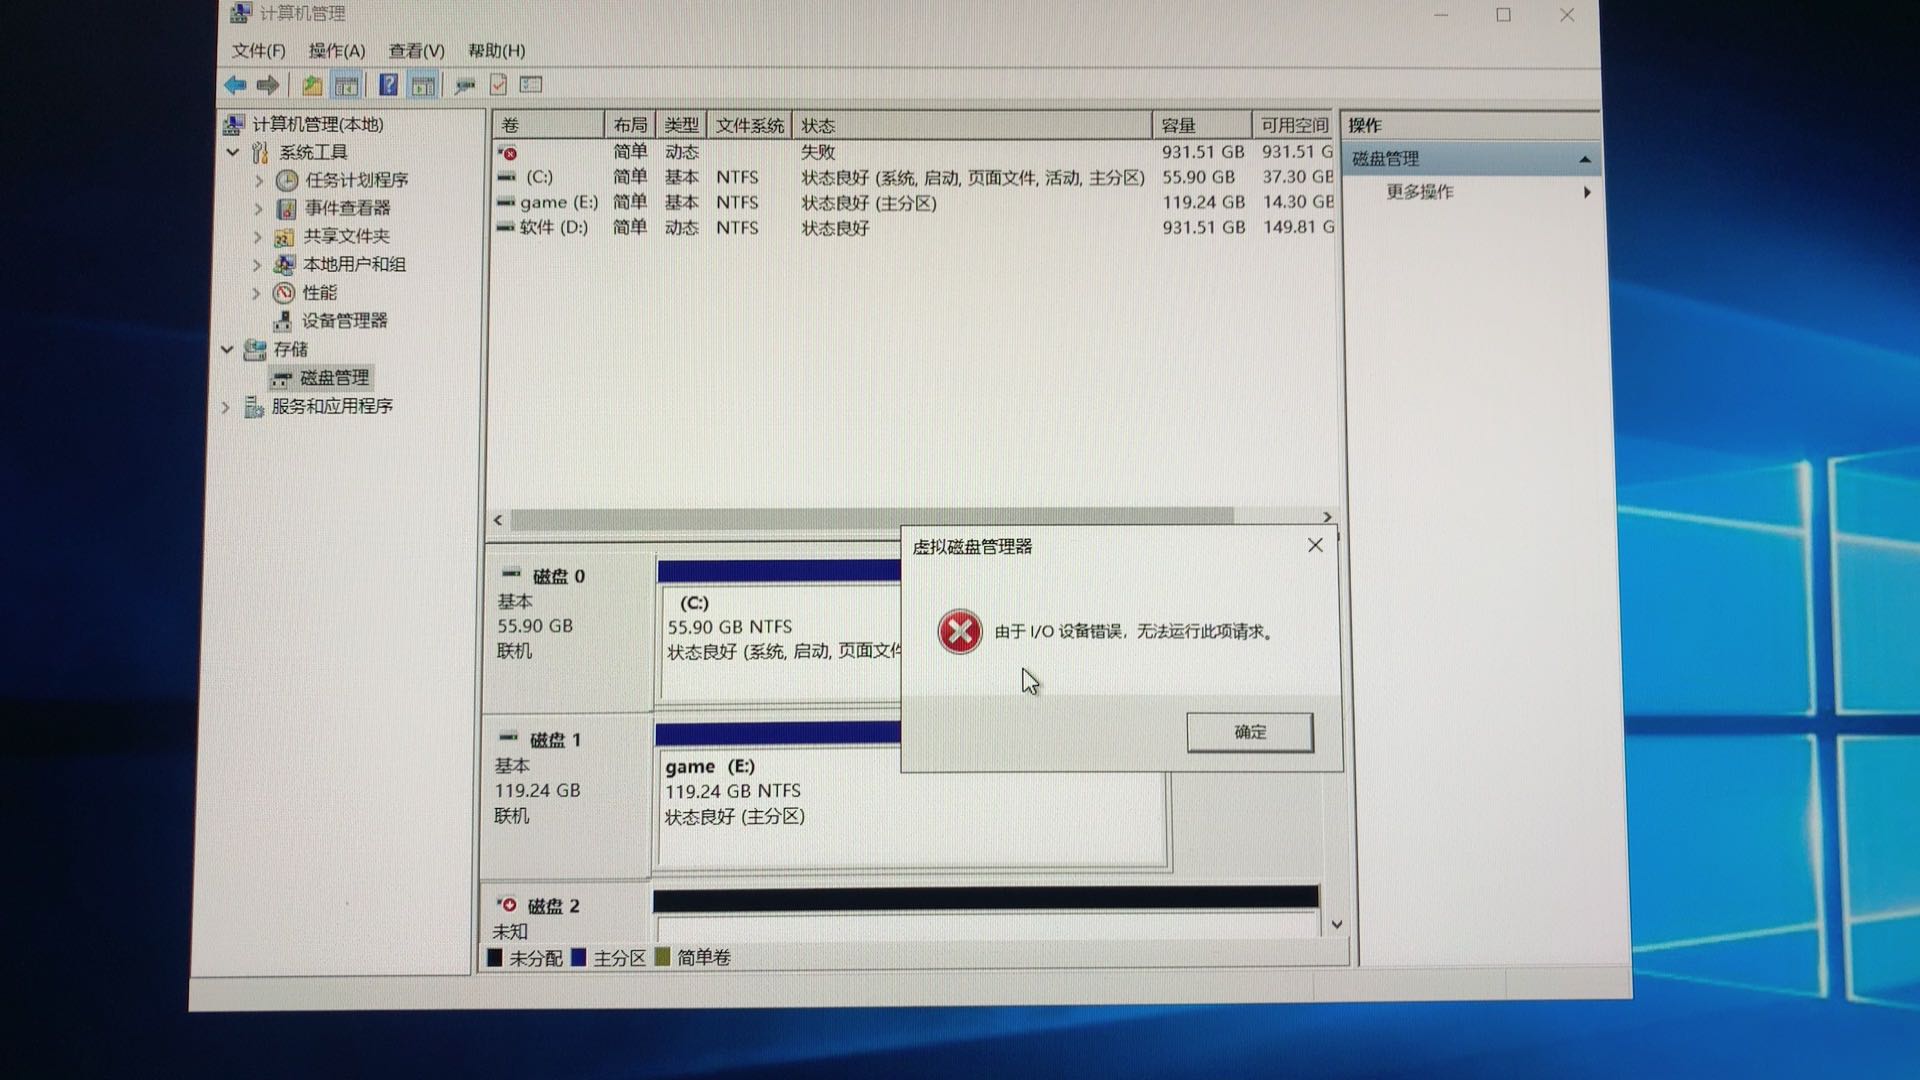This screenshot has width=1920, height=1080.
Task: Click the list settings toolbar icon
Action: [531, 85]
